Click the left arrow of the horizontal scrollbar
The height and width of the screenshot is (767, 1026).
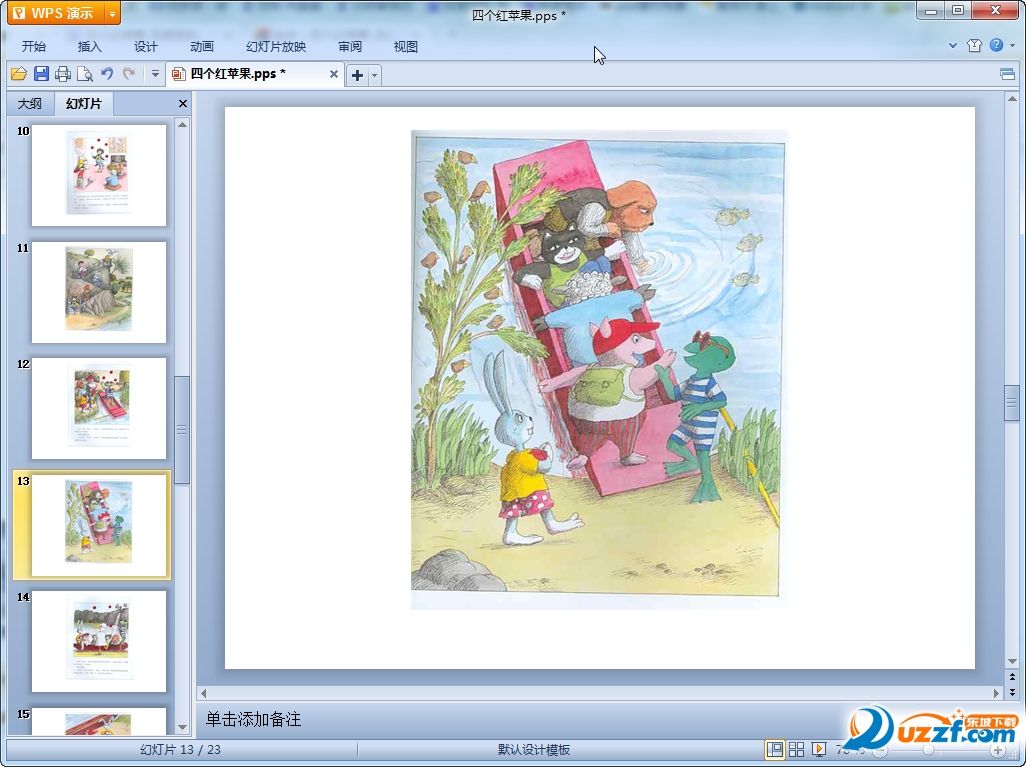tap(203, 693)
